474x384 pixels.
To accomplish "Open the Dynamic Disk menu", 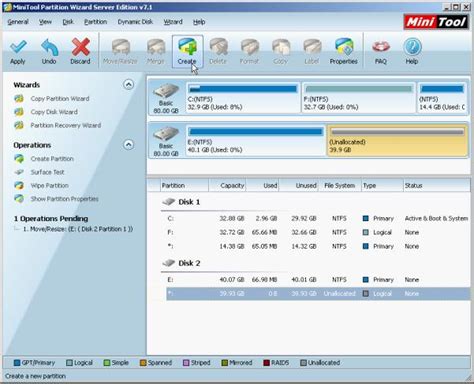I will [x=135, y=22].
